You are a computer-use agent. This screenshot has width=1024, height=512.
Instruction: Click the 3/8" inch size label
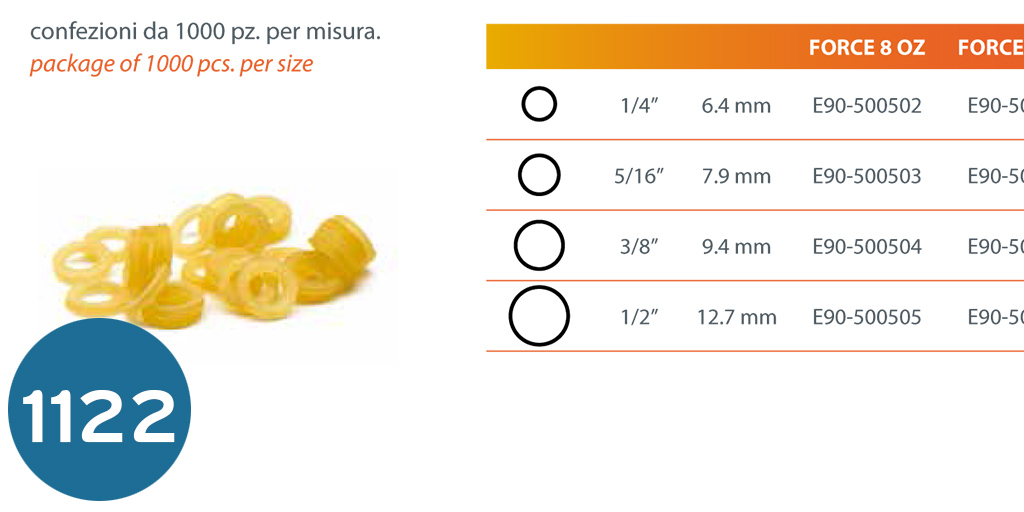click(639, 246)
